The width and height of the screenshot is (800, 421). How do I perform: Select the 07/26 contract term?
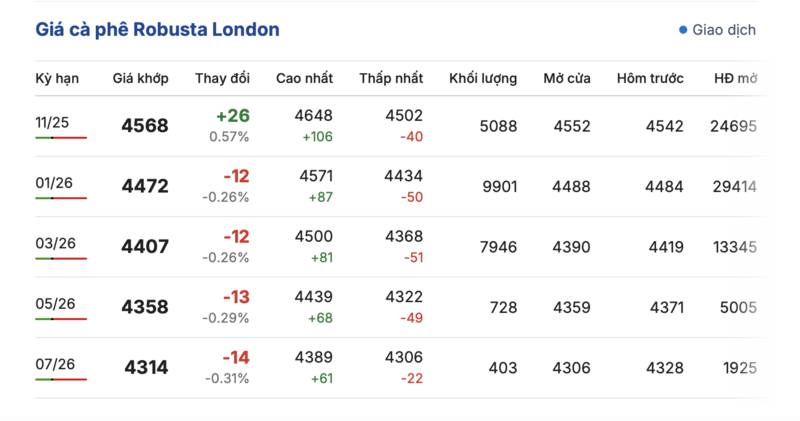(x=55, y=364)
